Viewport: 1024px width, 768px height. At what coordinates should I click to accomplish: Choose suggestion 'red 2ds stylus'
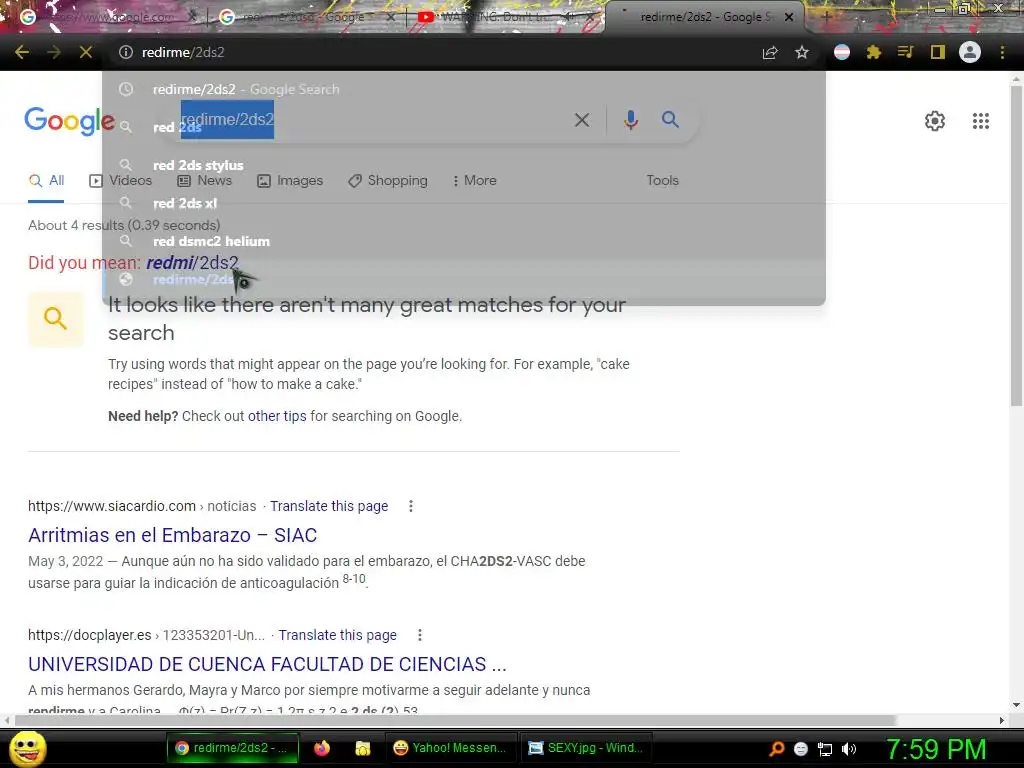point(464,165)
